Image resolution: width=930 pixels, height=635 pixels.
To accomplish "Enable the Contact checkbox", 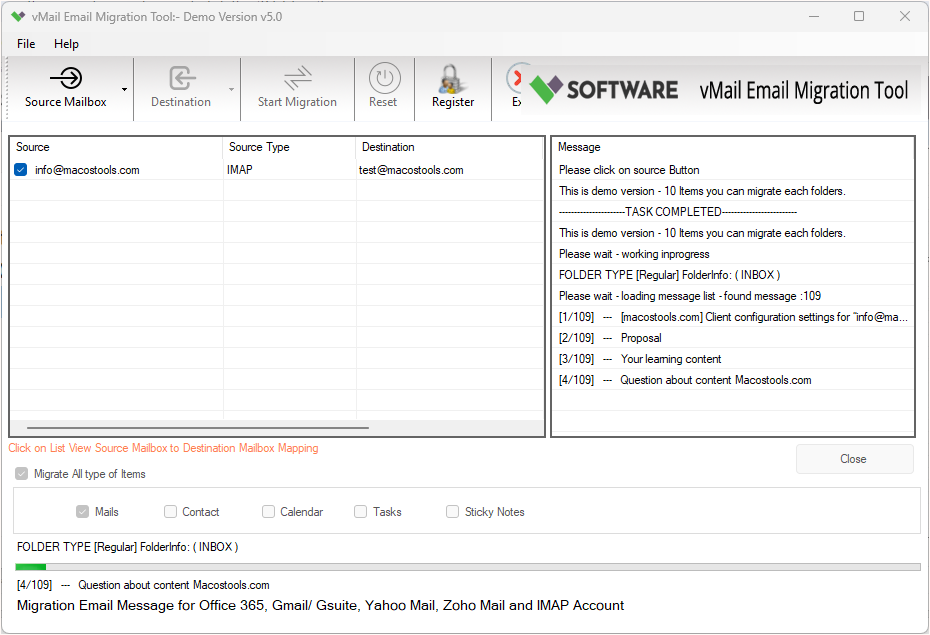I will click(170, 512).
